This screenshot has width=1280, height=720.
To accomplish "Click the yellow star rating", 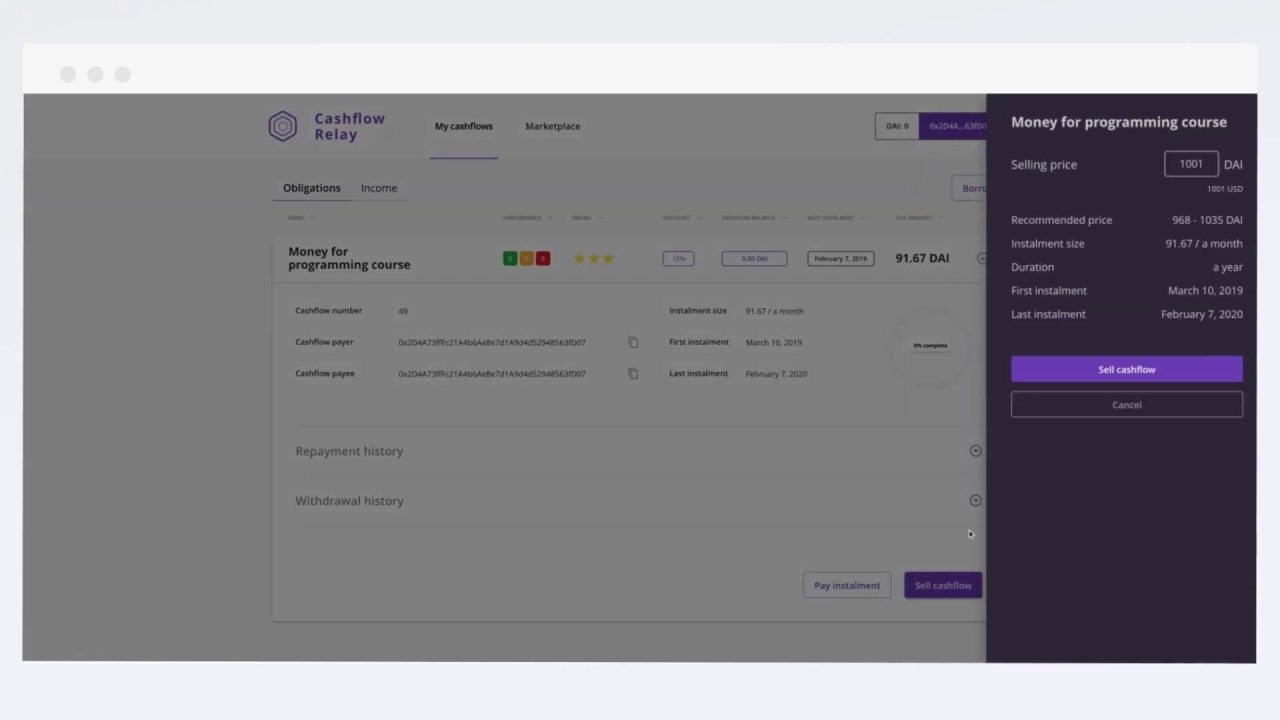I will (594, 259).
